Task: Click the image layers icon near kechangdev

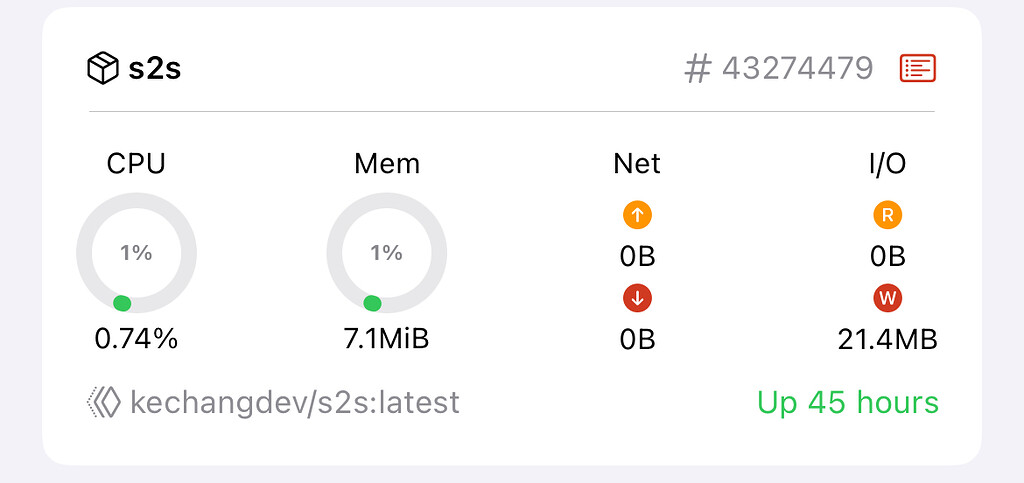Action: (x=104, y=403)
